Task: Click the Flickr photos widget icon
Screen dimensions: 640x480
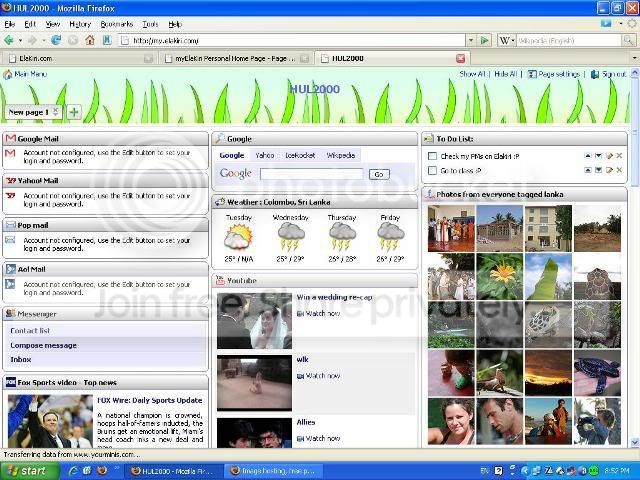Action: pos(429,194)
